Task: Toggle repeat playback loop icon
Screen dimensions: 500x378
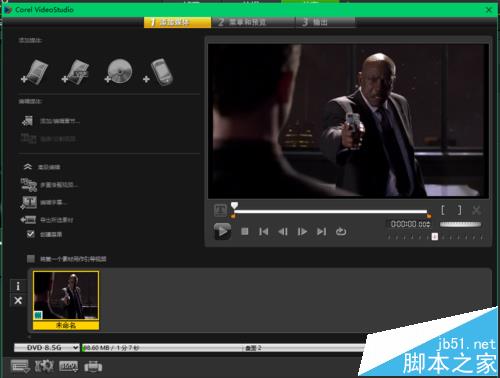Action: (x=341, y=231)
